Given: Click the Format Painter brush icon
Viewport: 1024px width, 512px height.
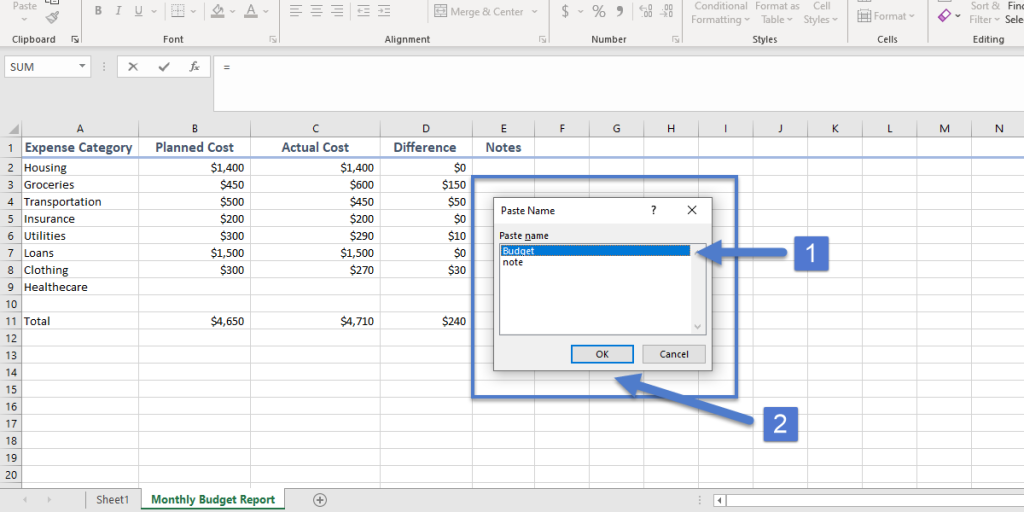Looking at the screenshot, I should click(x=52, y=17).
